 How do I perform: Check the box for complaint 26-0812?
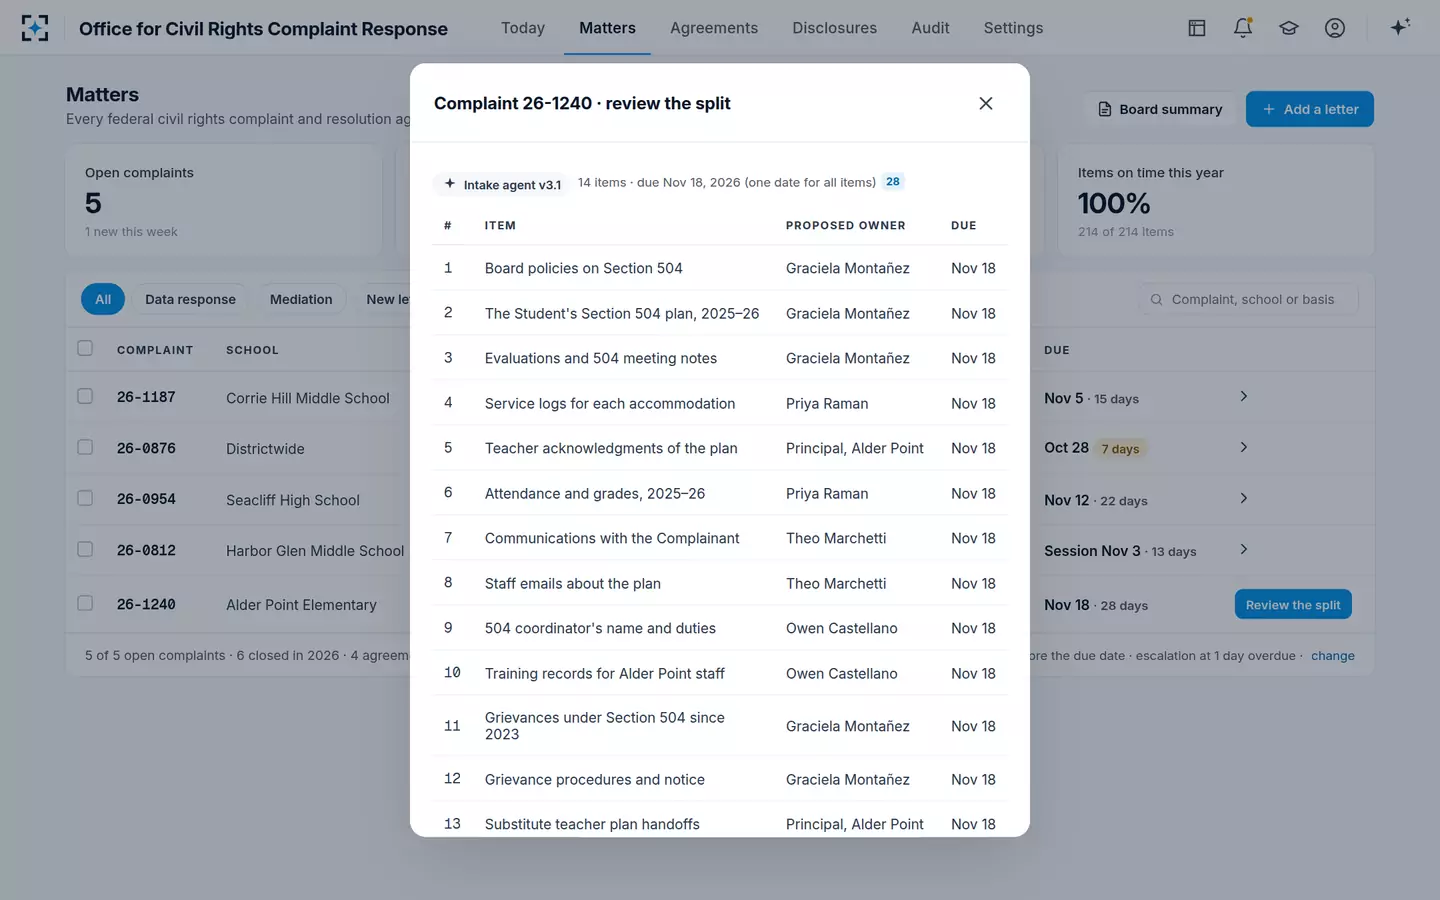[x=85, y=549]
